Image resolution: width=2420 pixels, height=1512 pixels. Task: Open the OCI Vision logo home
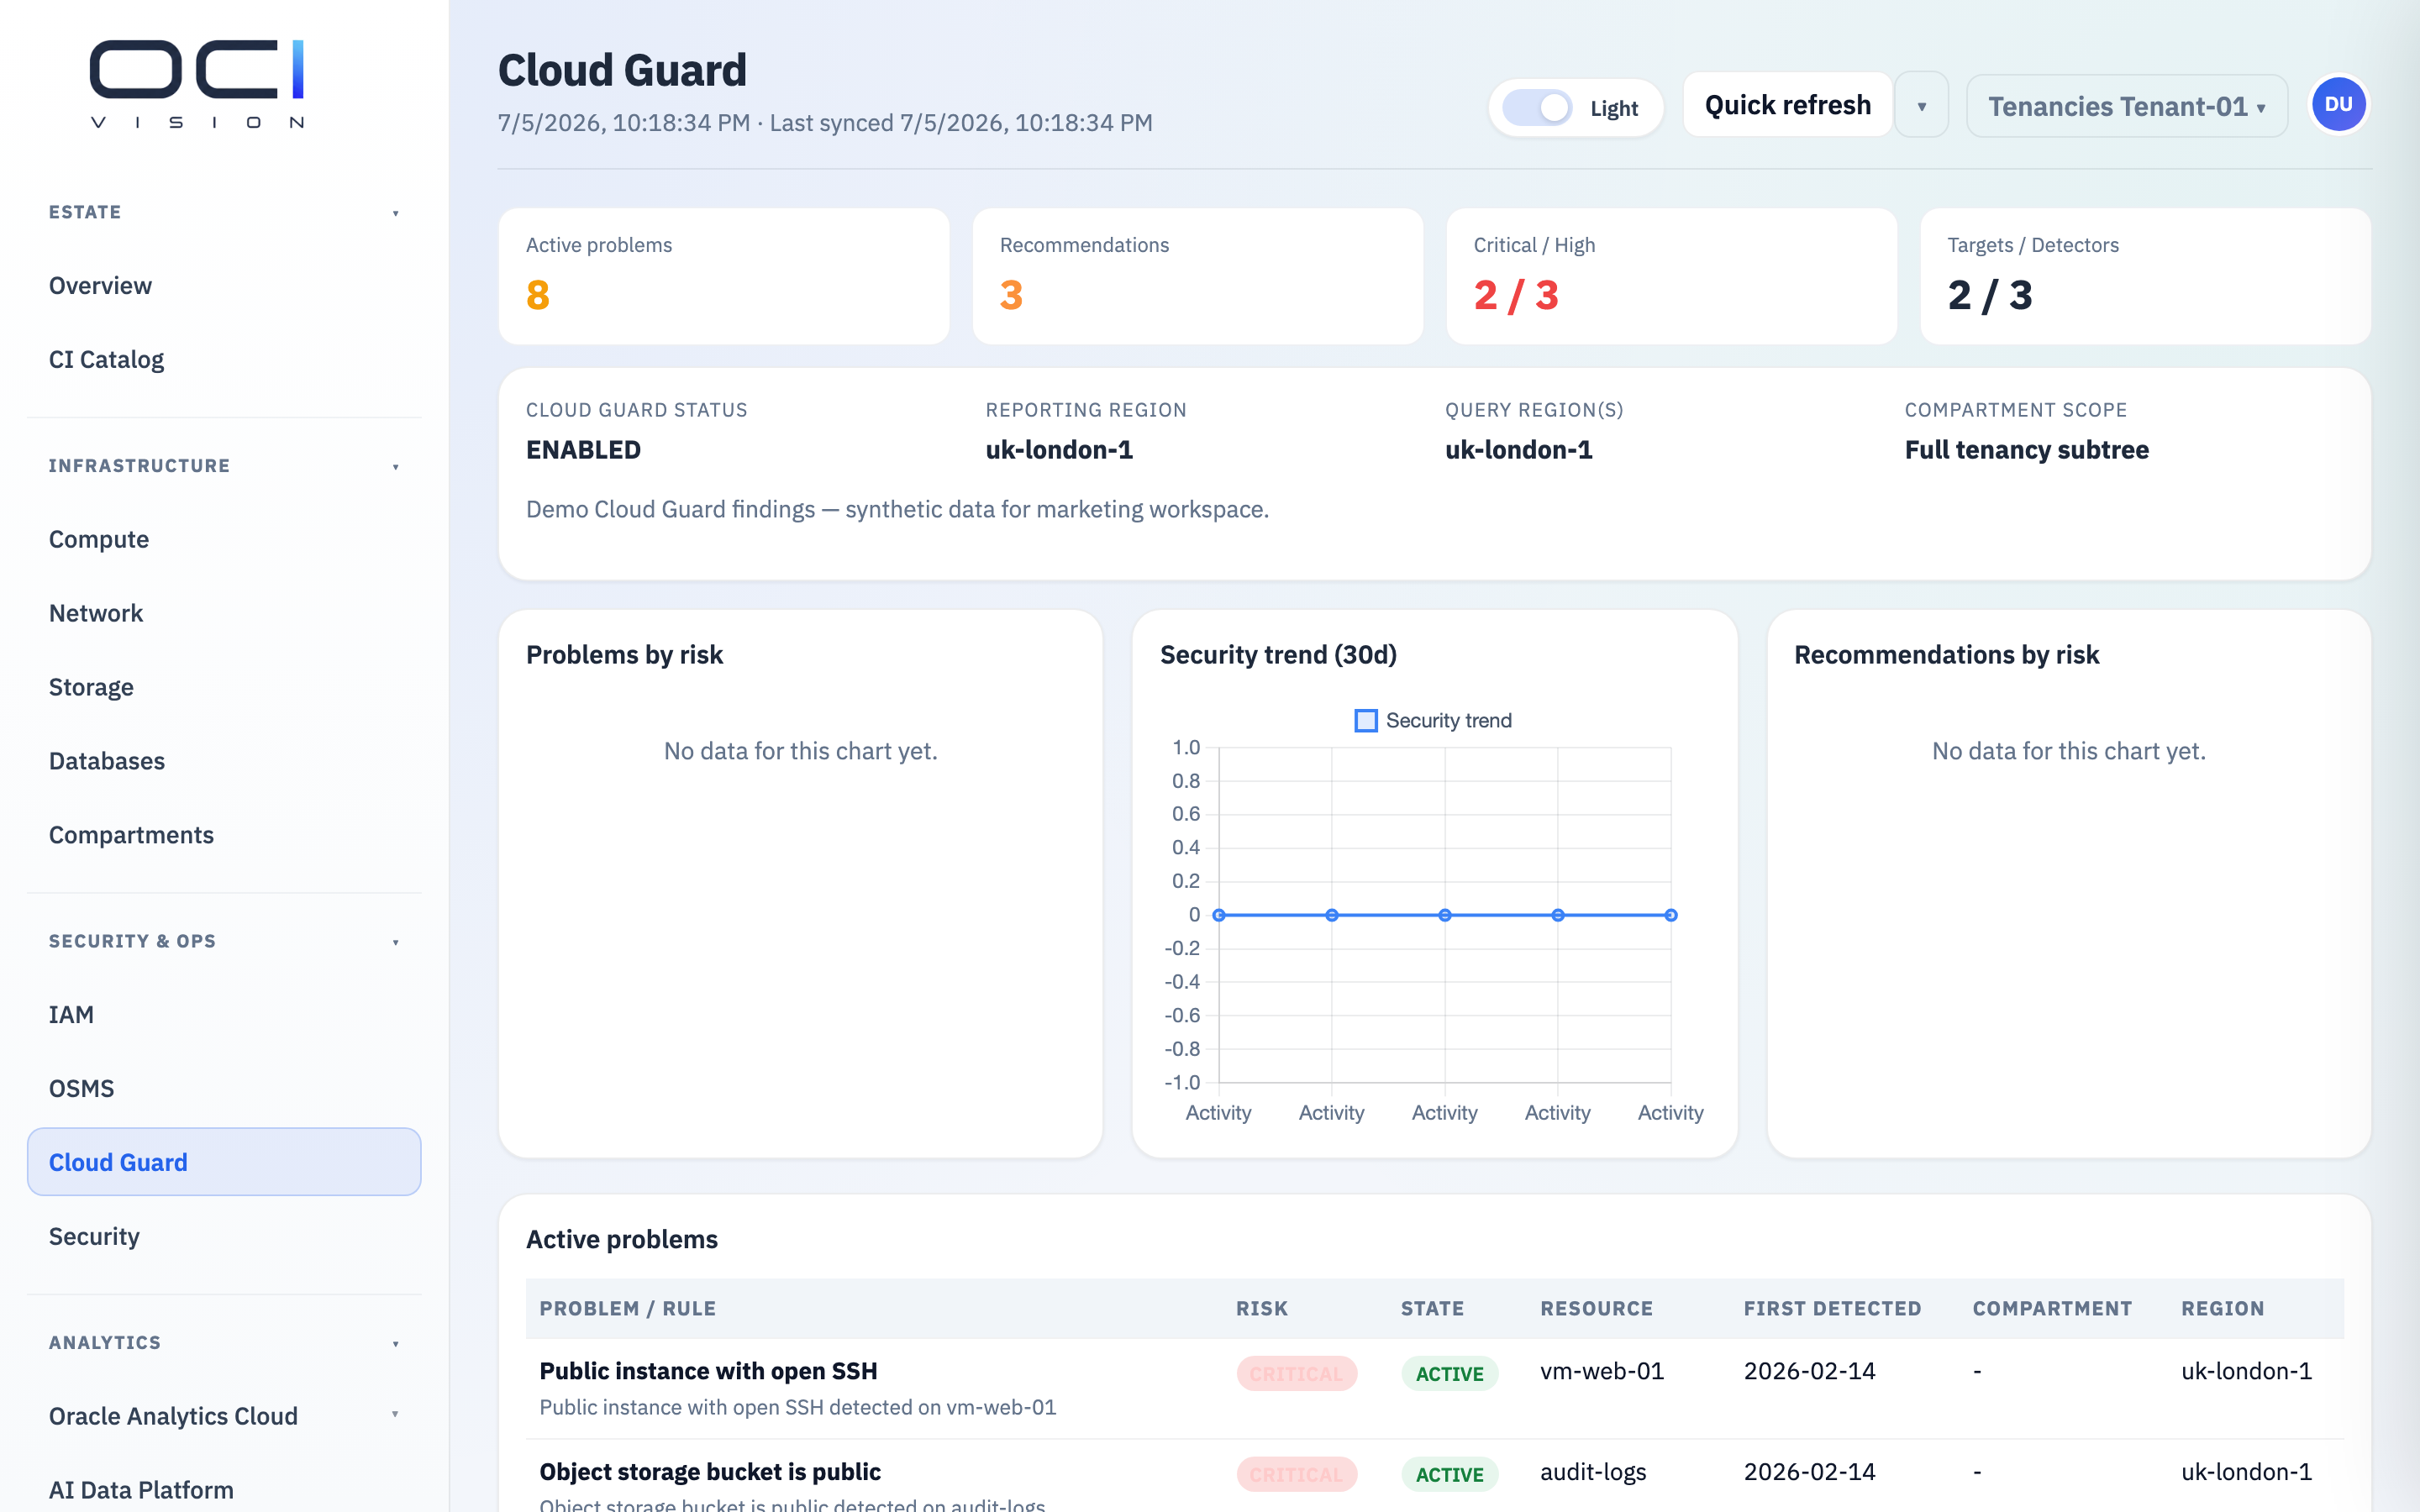[197, 84]
